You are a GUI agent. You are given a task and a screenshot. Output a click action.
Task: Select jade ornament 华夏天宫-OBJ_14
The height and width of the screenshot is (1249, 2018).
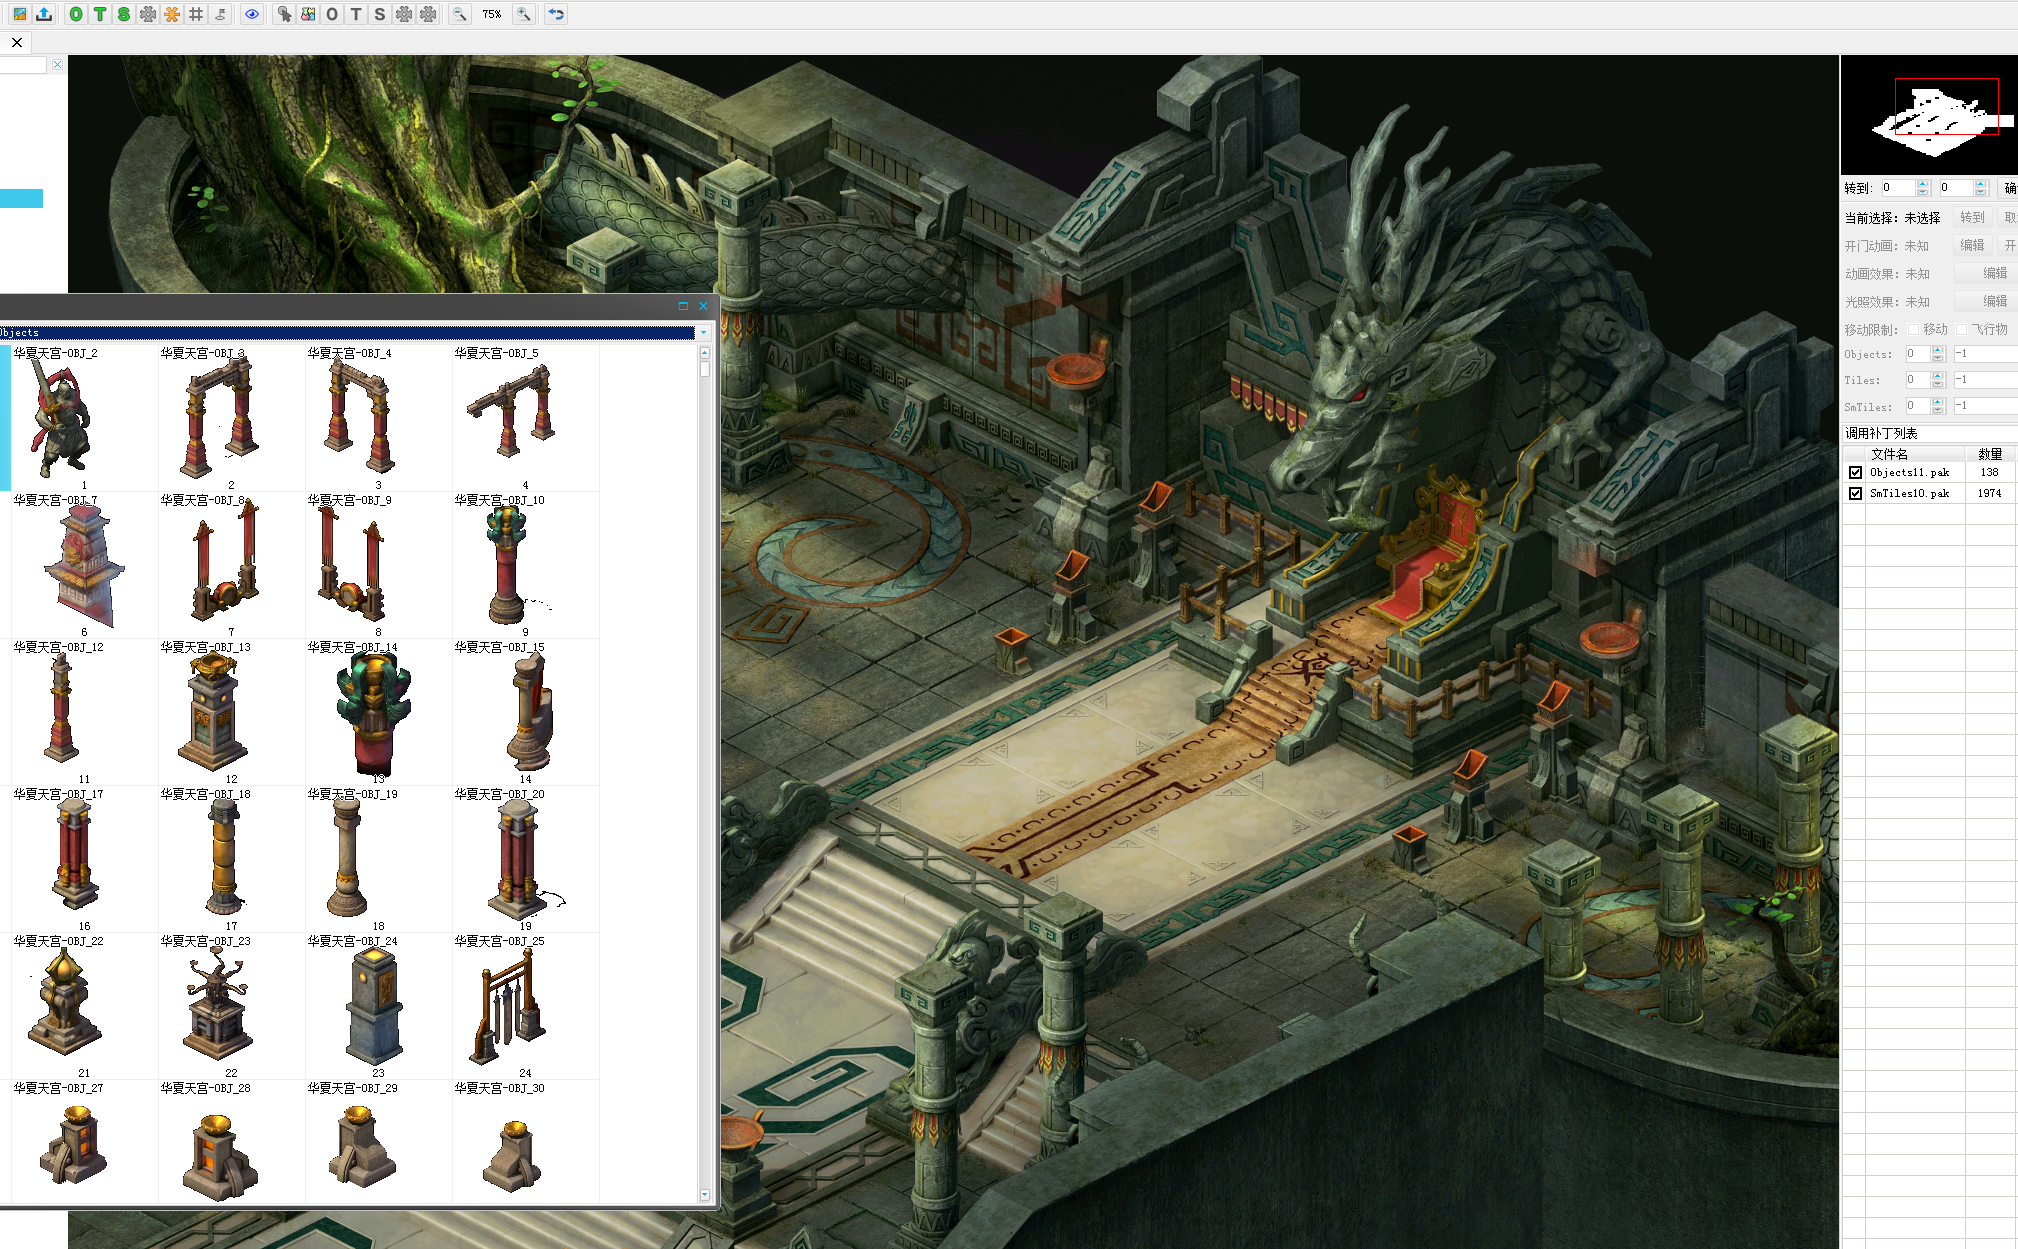point(378,711)
